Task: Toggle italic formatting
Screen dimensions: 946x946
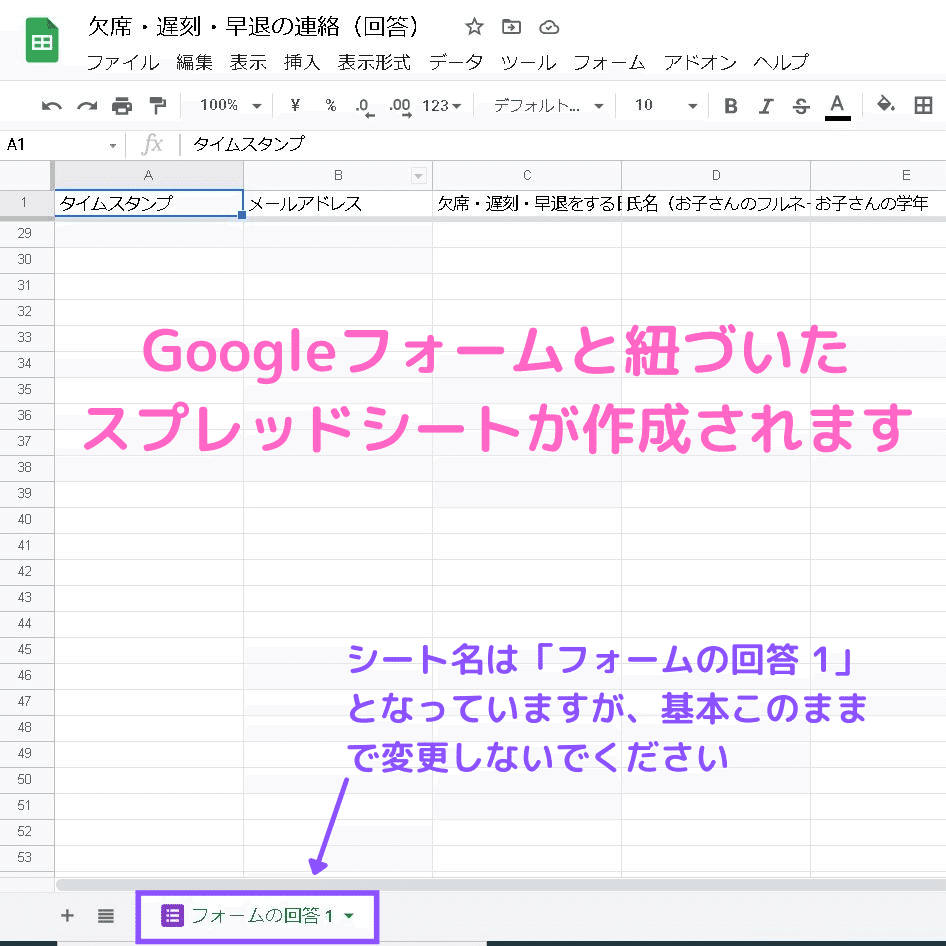Action: point(766,106)
